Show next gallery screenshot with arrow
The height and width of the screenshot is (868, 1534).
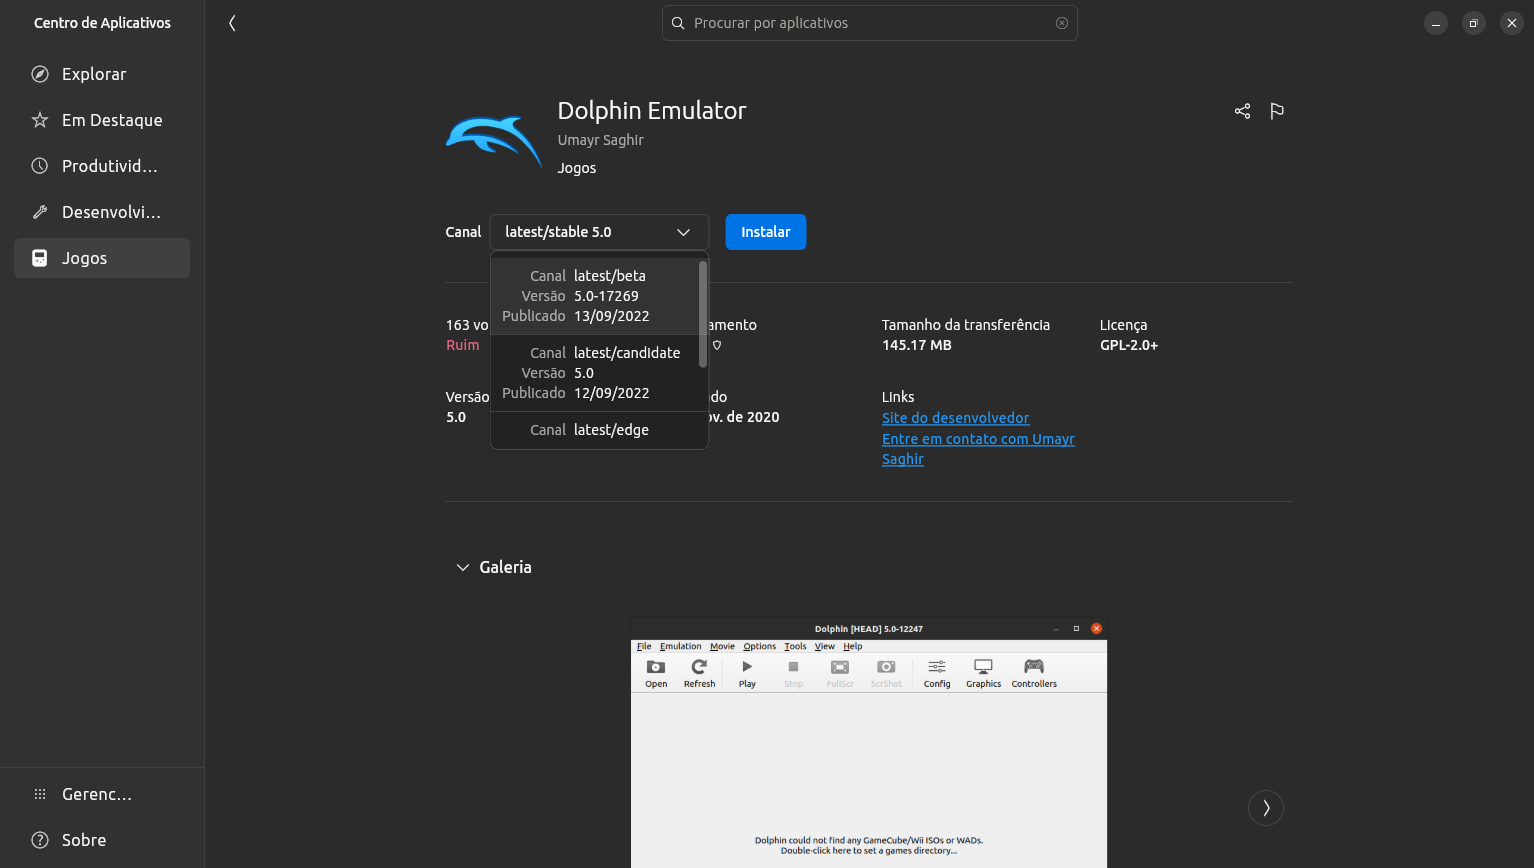(x=1265, y=808)
